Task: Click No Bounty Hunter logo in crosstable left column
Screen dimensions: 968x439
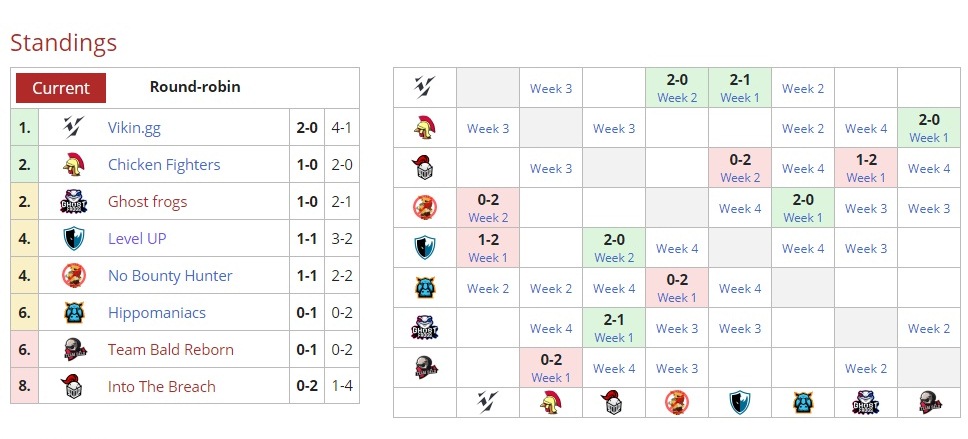Action: pyautogui.click(x=424, y=208)
